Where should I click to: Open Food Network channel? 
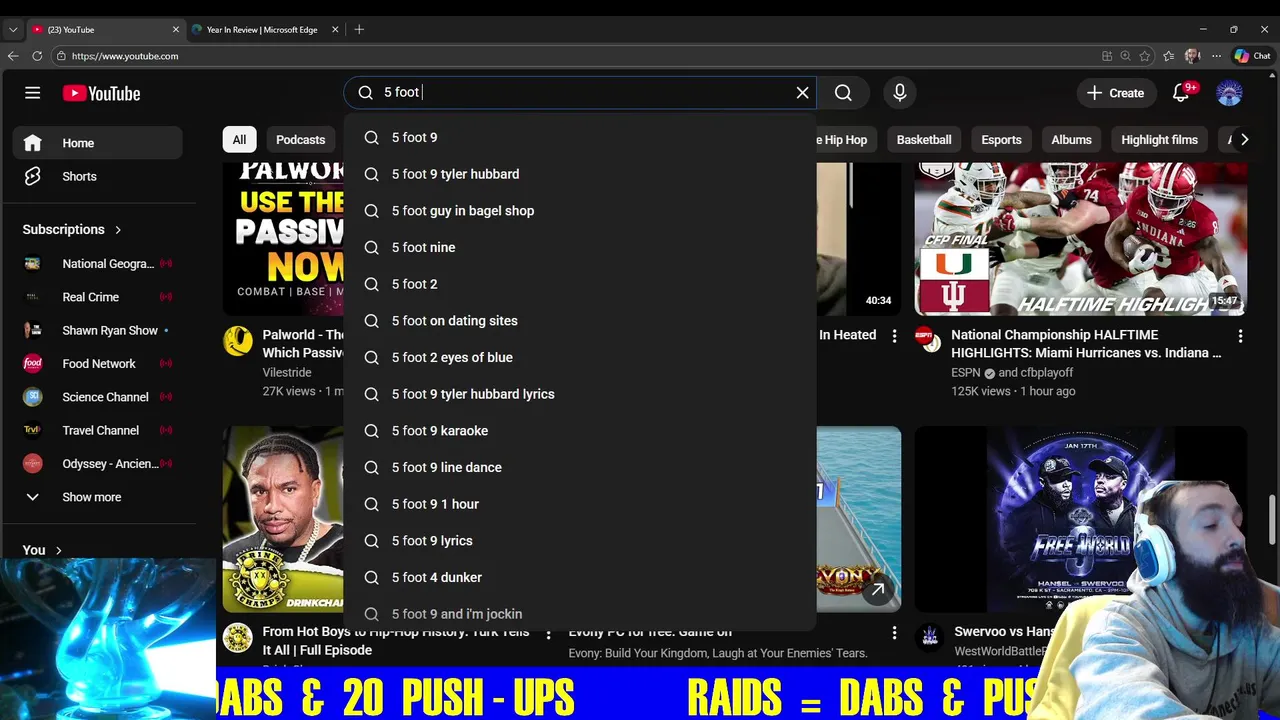[x=98, y=364]
